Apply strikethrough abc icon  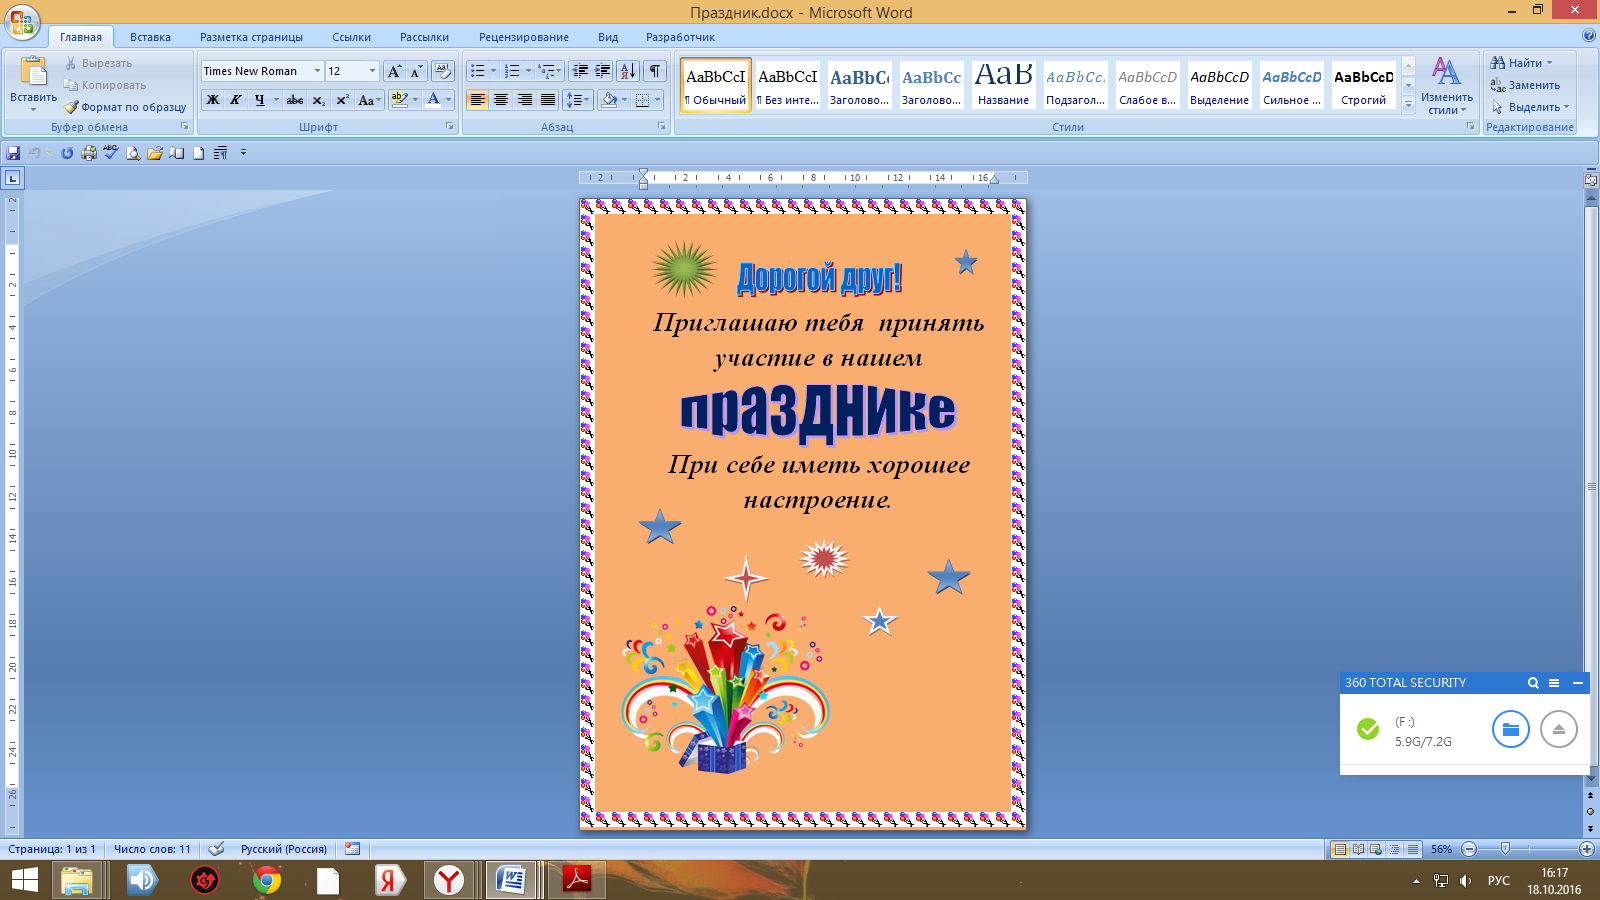[x=295, y=100]
